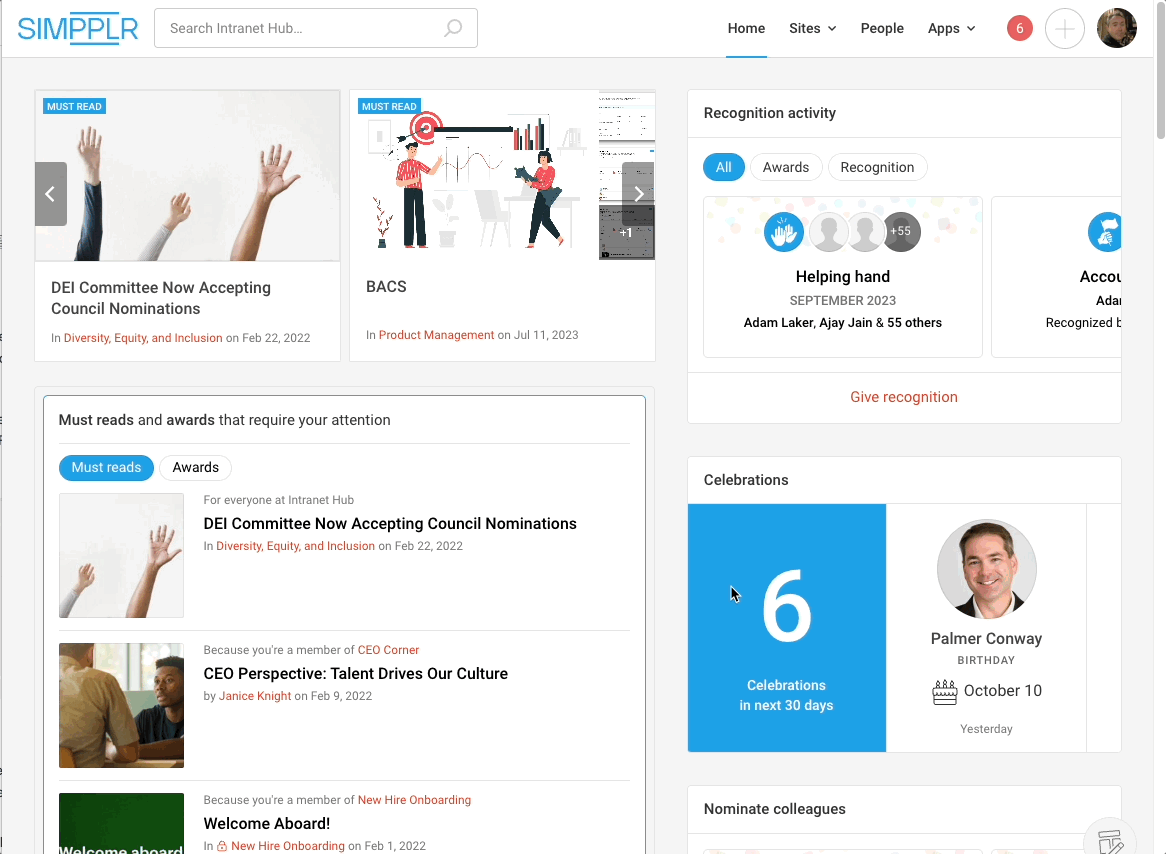The image size is (1166, 854).
Task: Open the People menu item
Action: 882,28
